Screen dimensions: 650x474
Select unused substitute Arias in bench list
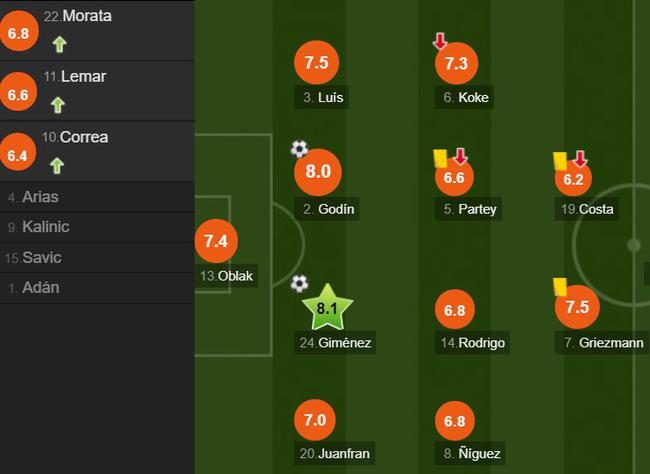point(97,197)
